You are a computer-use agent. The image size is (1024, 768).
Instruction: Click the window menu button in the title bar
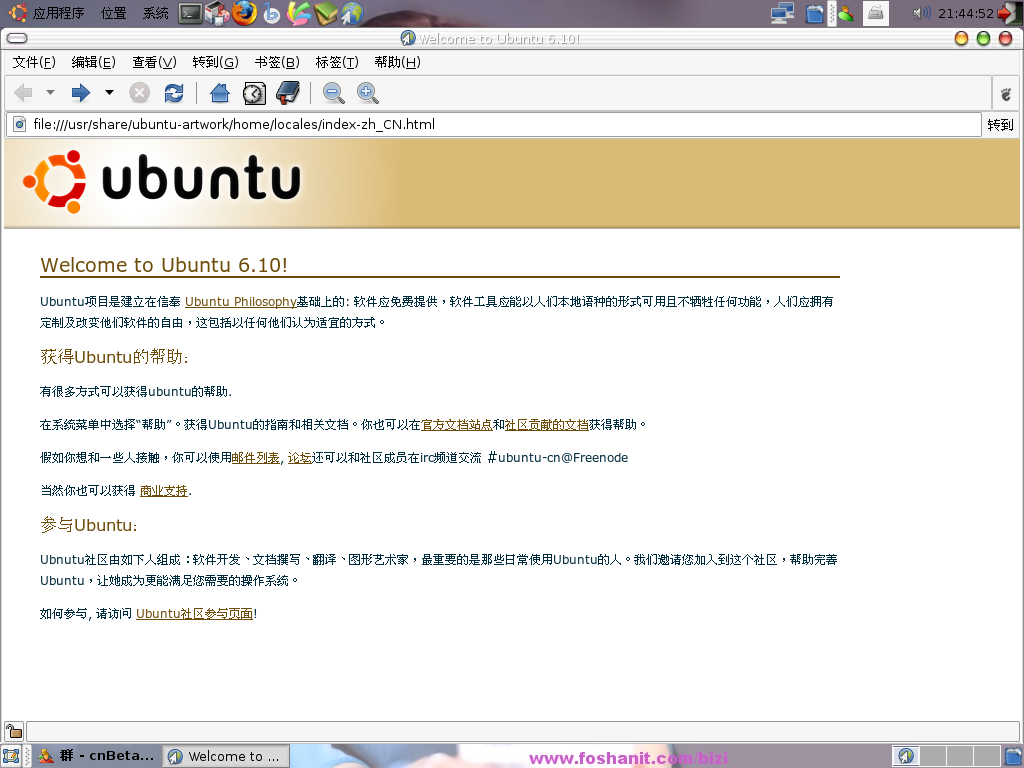point(17,39)
